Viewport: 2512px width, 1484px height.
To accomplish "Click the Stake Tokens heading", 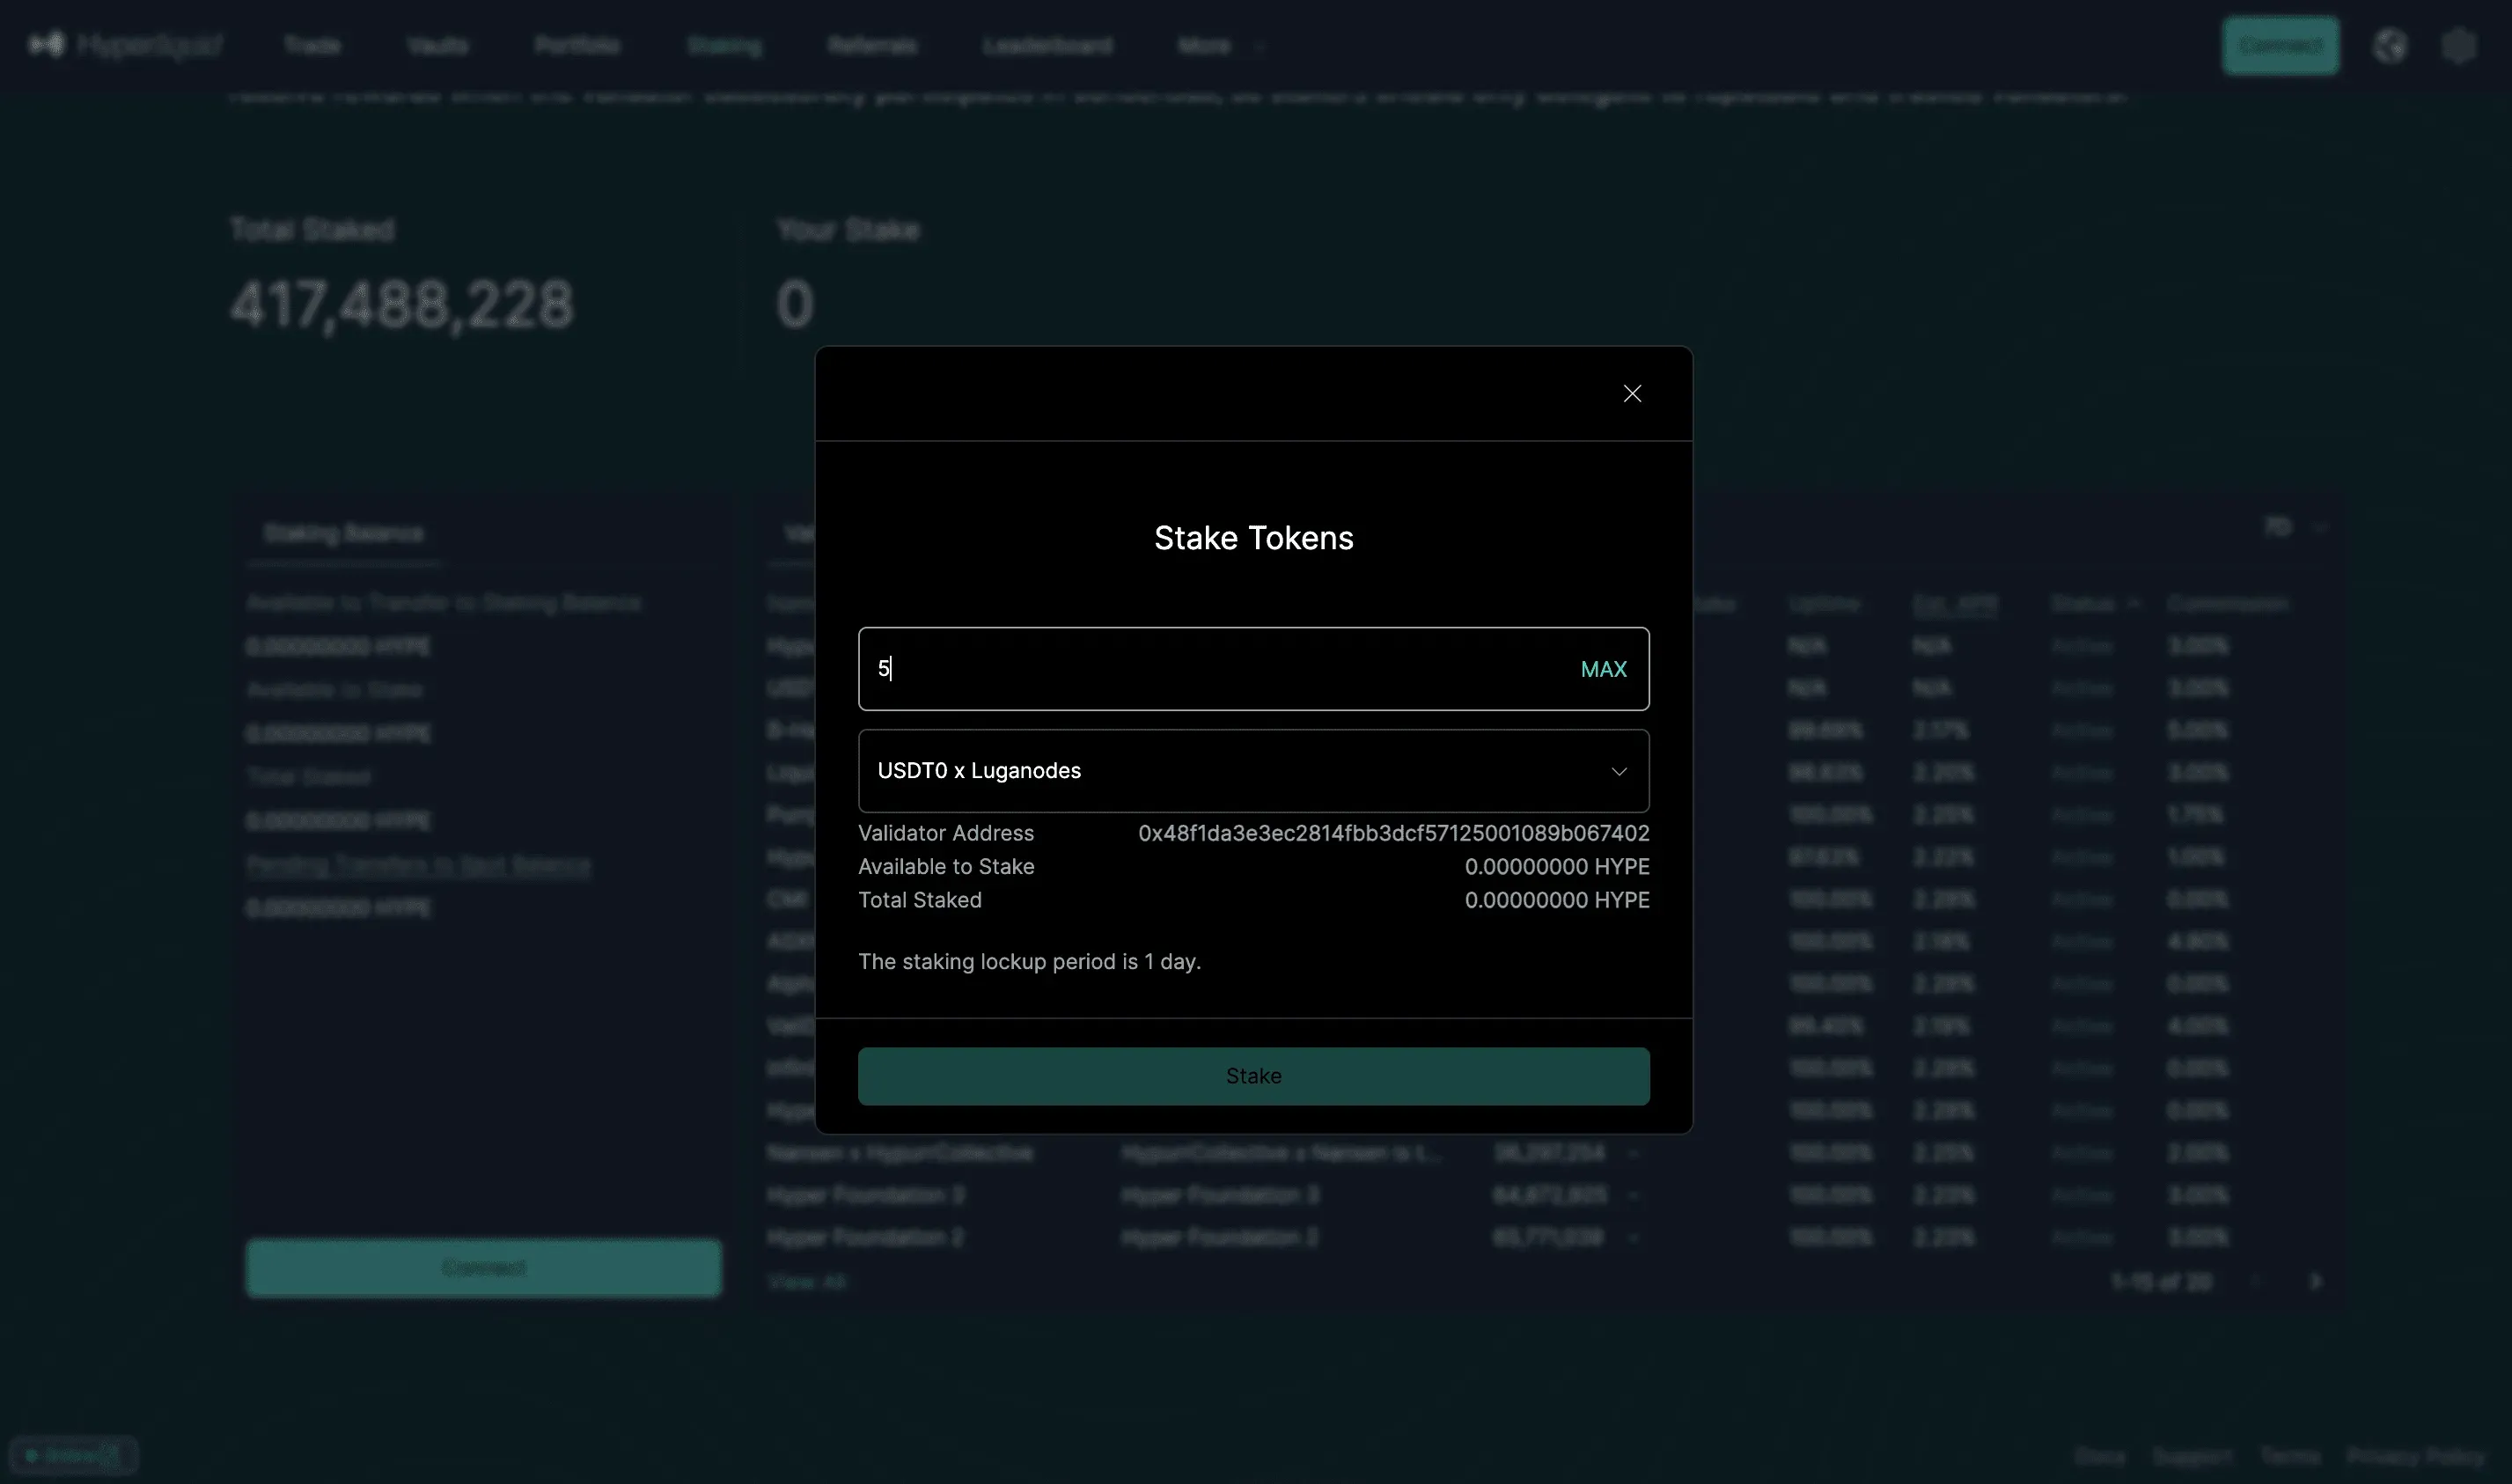I will pos(1253,538).
